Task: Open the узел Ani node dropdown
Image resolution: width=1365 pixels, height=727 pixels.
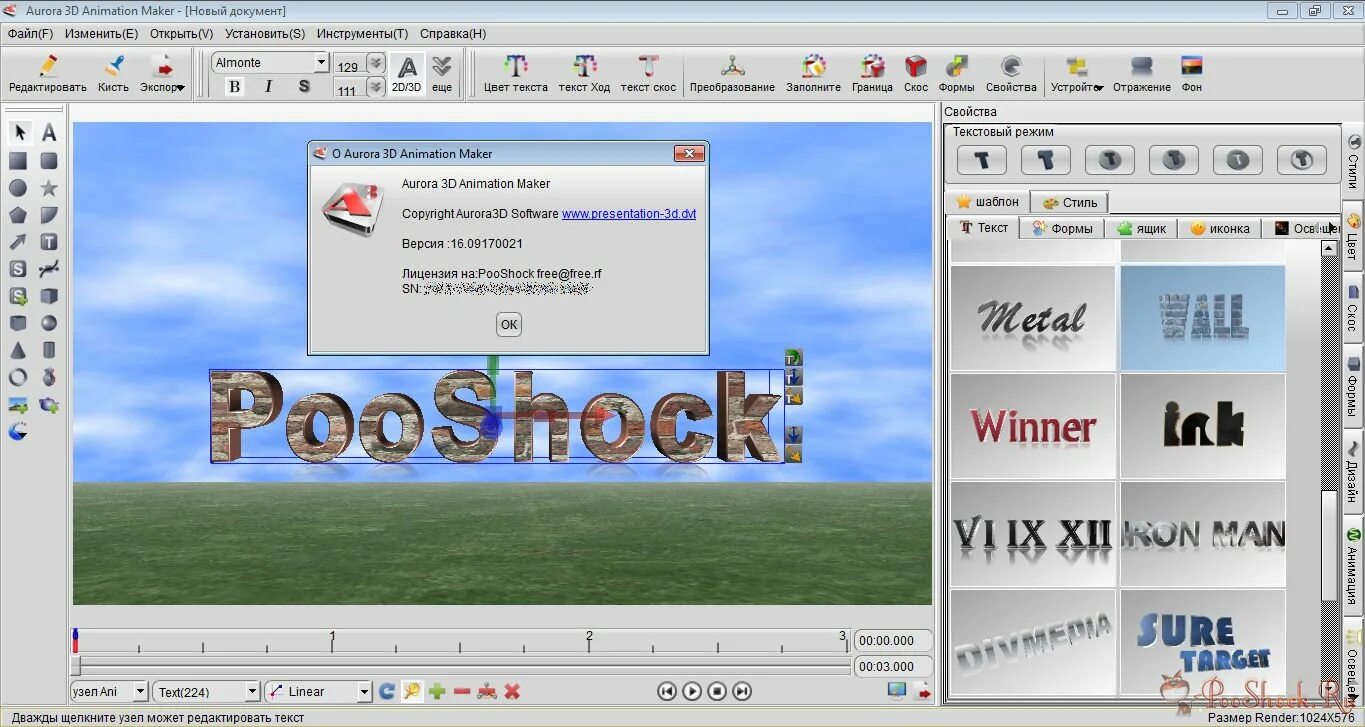Action: point(140,691)
